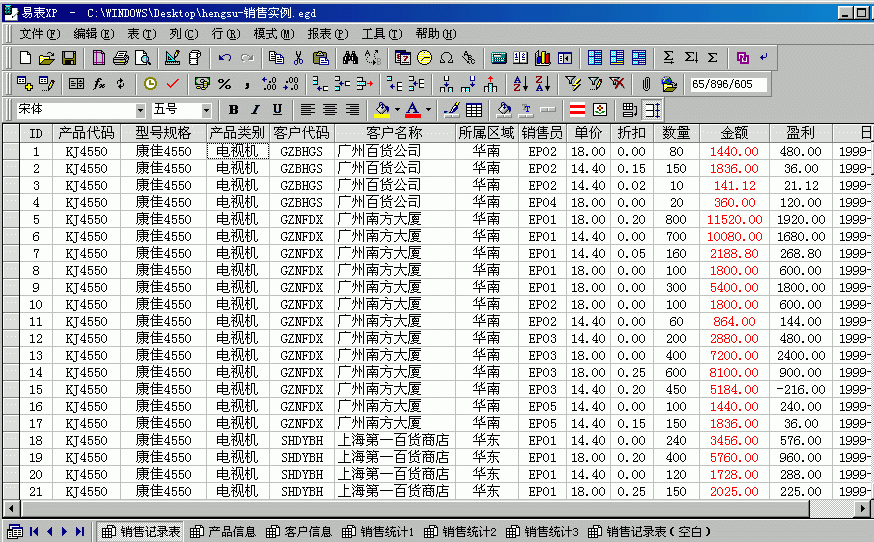
Task: Click the printer icon to print
Action: [x=121, y=57]
